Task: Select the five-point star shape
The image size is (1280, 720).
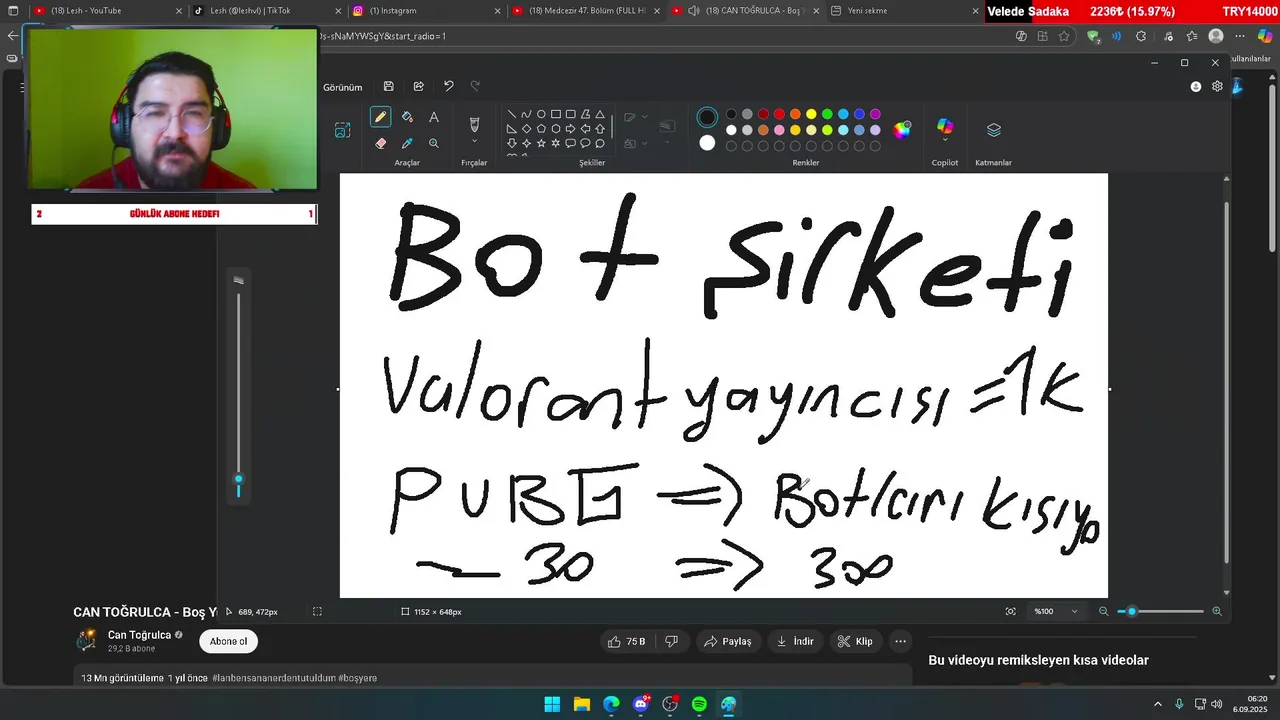Action: [541, 143]
